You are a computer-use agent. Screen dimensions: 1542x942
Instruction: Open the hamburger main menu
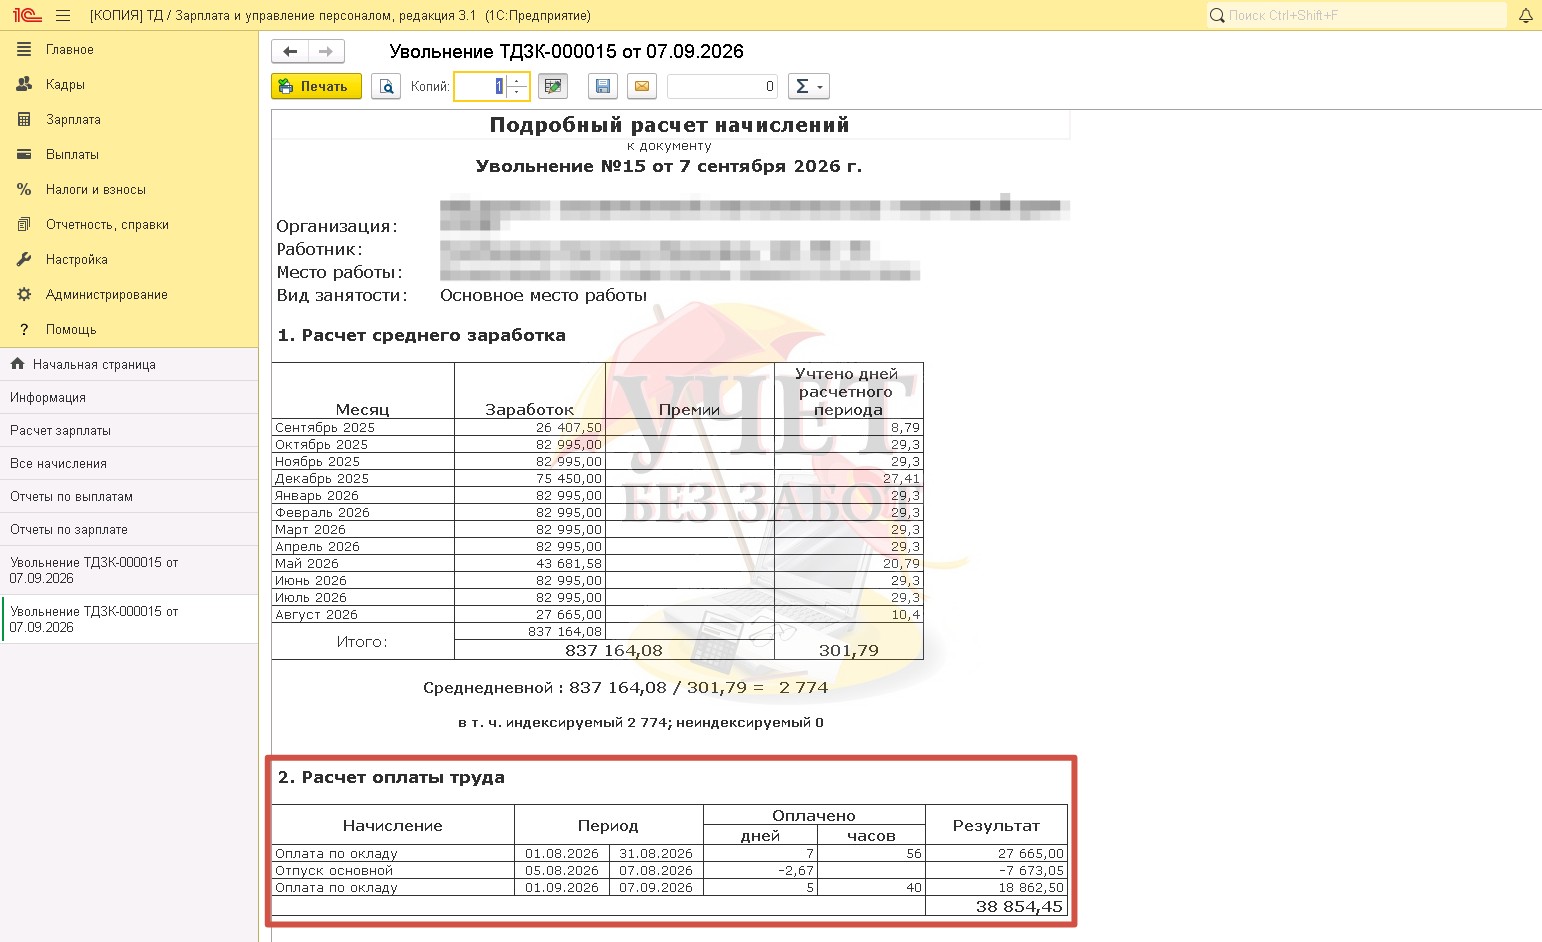click(x=63, y=15)
